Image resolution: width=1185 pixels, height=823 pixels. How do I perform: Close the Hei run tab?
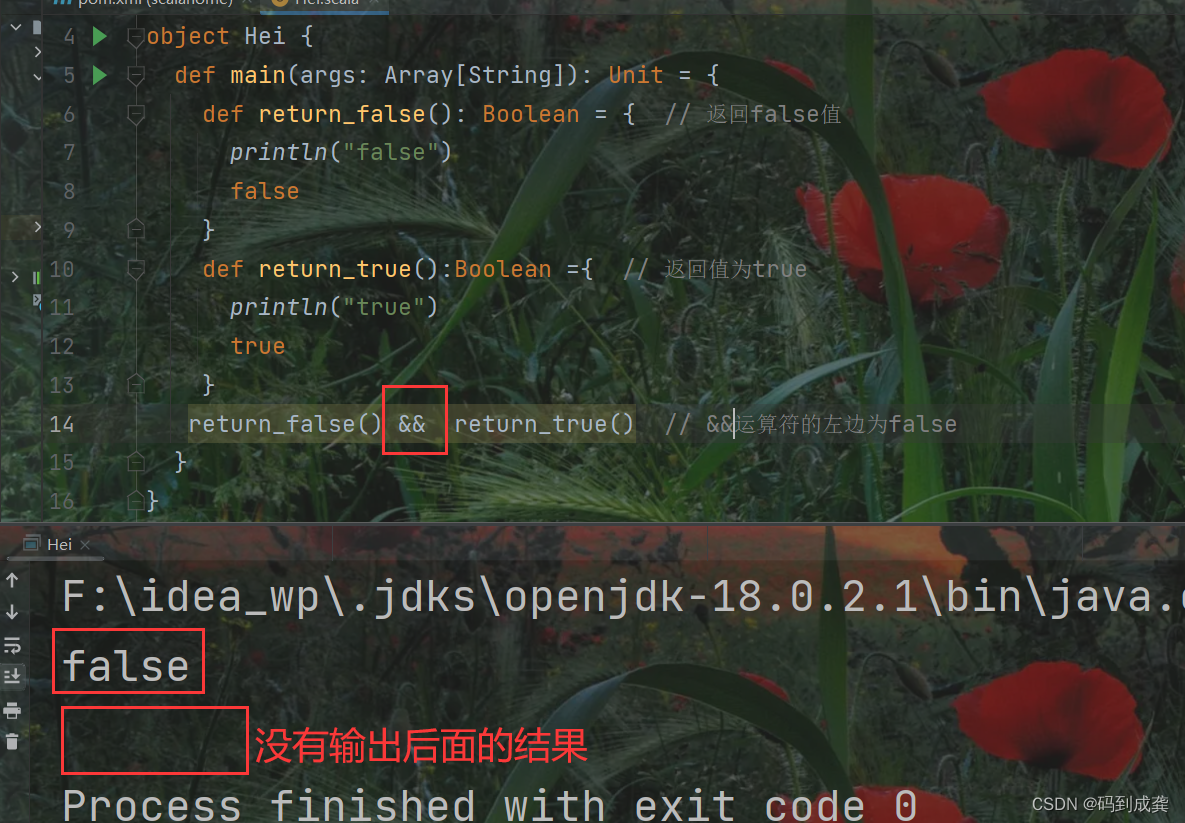85,544
